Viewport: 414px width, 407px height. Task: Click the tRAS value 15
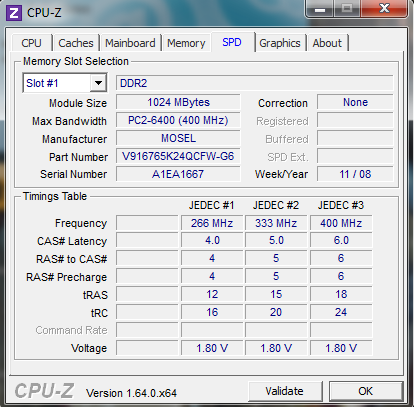[276, 294]
